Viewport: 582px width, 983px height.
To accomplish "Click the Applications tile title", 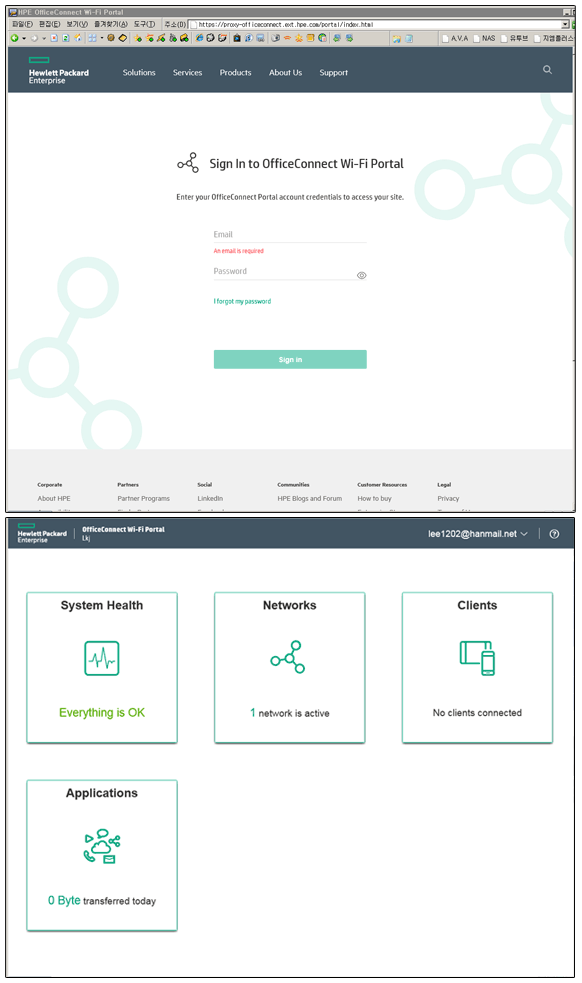I will (x=102, y=793).
